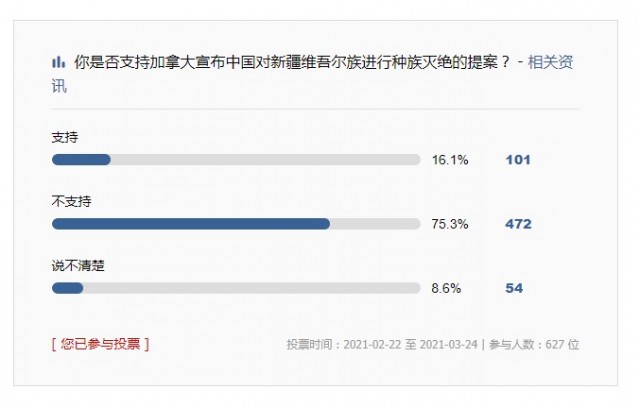Click the horizontal divider under the title
This screenshot has width=640, height=408.
316,109
